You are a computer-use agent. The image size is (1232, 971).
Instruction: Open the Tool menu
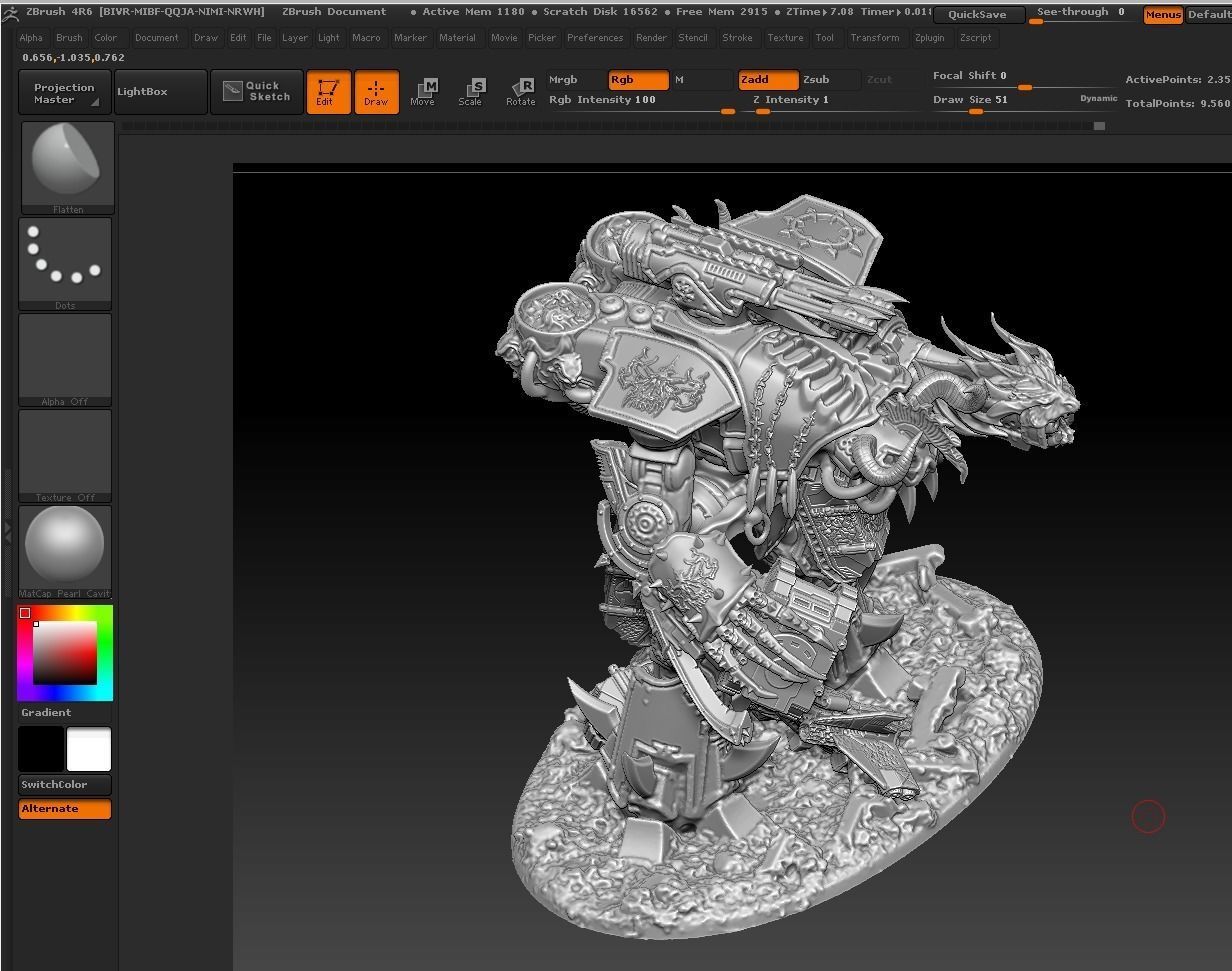click(825, 38)
